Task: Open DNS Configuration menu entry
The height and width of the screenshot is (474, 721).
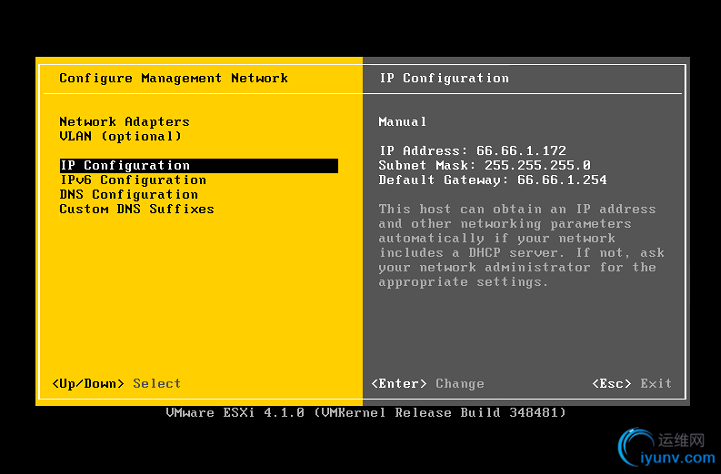Action: click(x=129, y=195)
